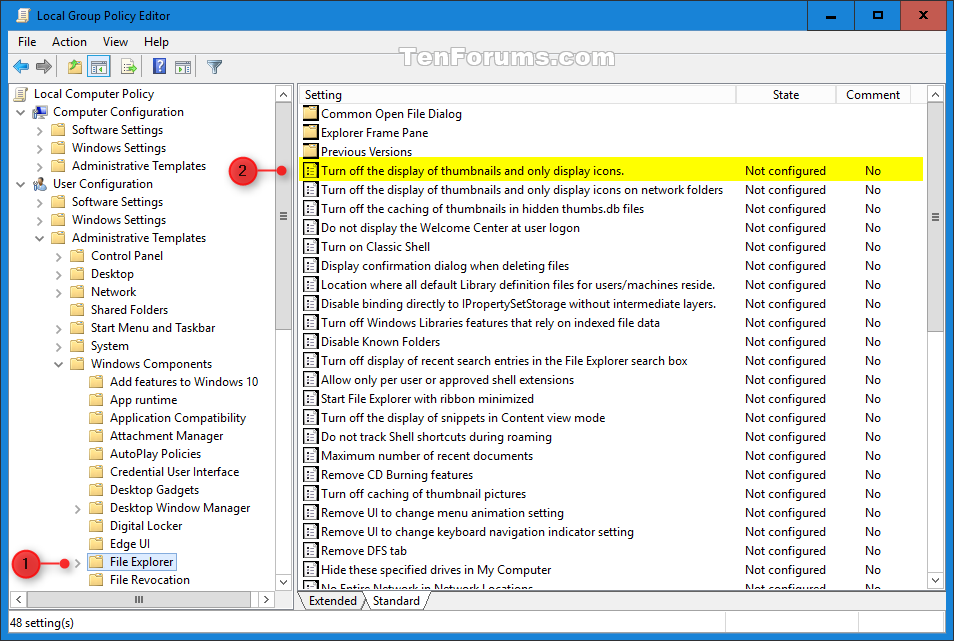Switch to the Extended tab
The image size is (954, 641).
[x=333, y=601]
